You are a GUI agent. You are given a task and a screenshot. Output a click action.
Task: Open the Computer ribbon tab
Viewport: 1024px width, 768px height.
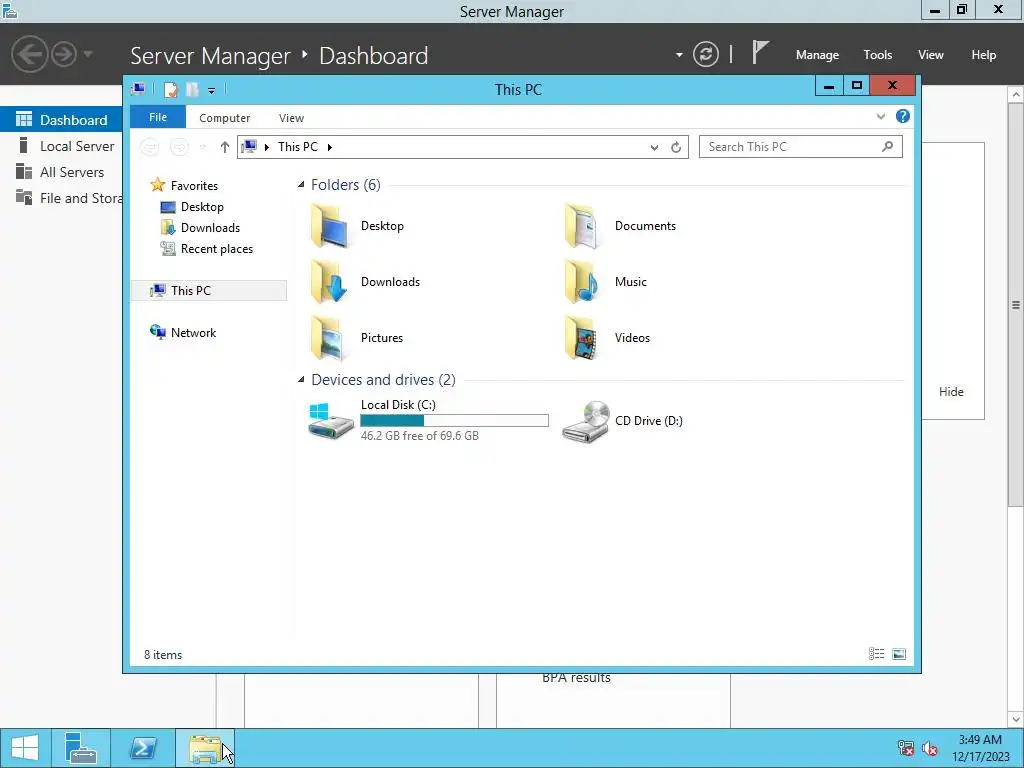(225, 118)
